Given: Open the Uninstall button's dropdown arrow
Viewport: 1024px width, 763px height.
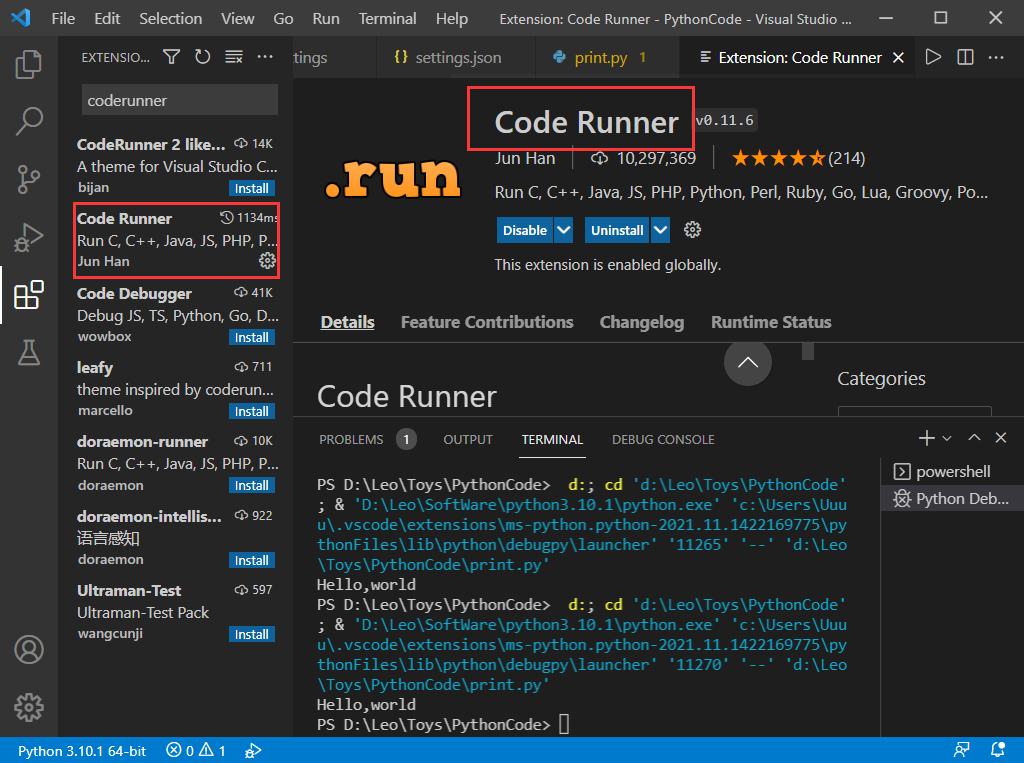Looking at the screenshot, I should [x=659, y=230].
